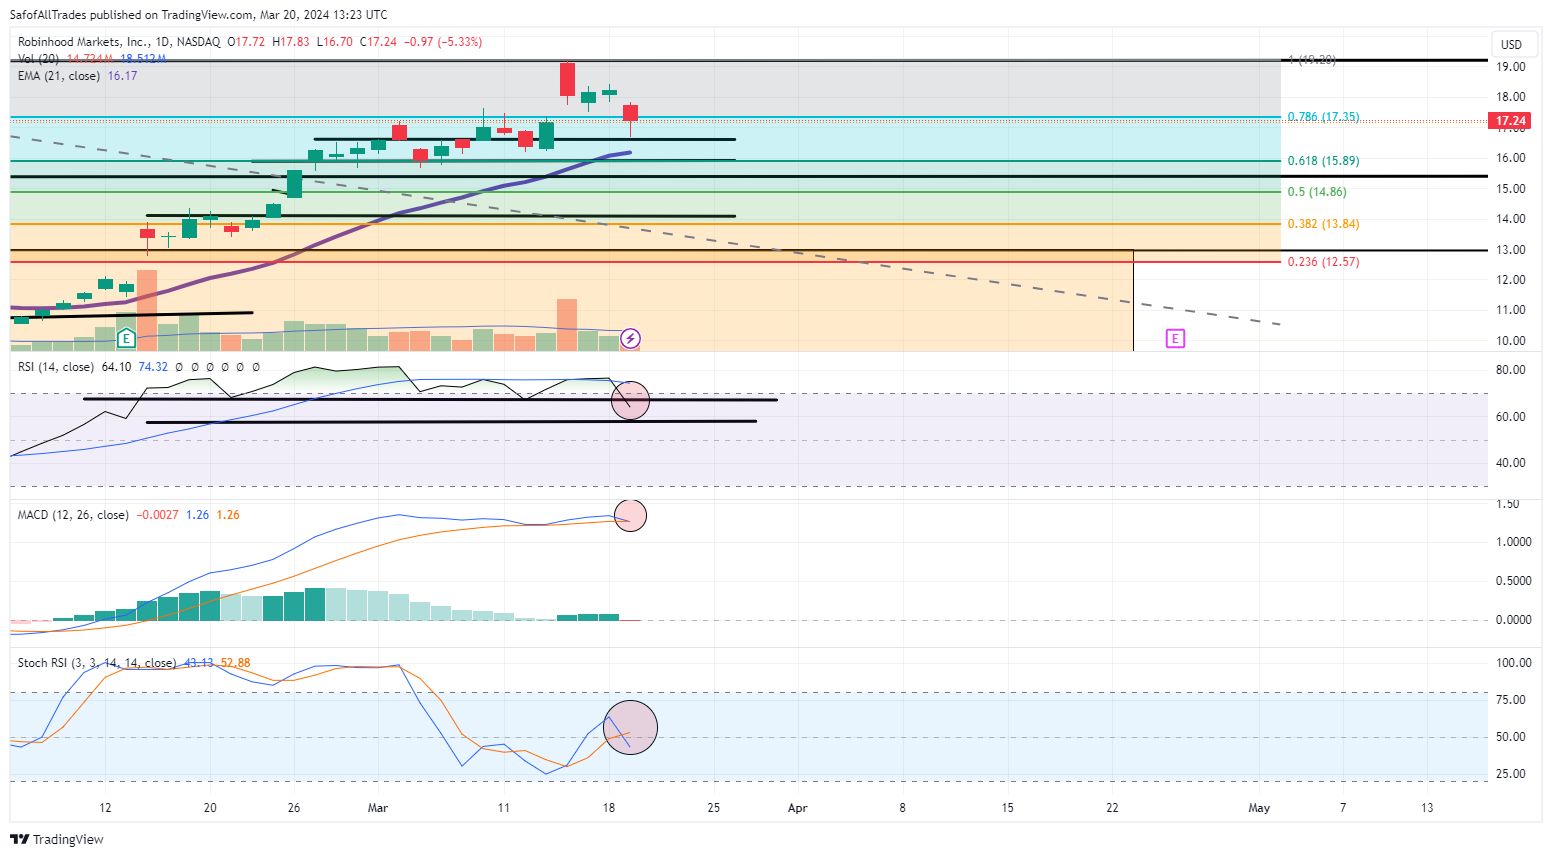This screenshot has height=857, width=1552.
Task: Click the 0.786 (17.35) Fibonacci label
Action: (1323, 117)
